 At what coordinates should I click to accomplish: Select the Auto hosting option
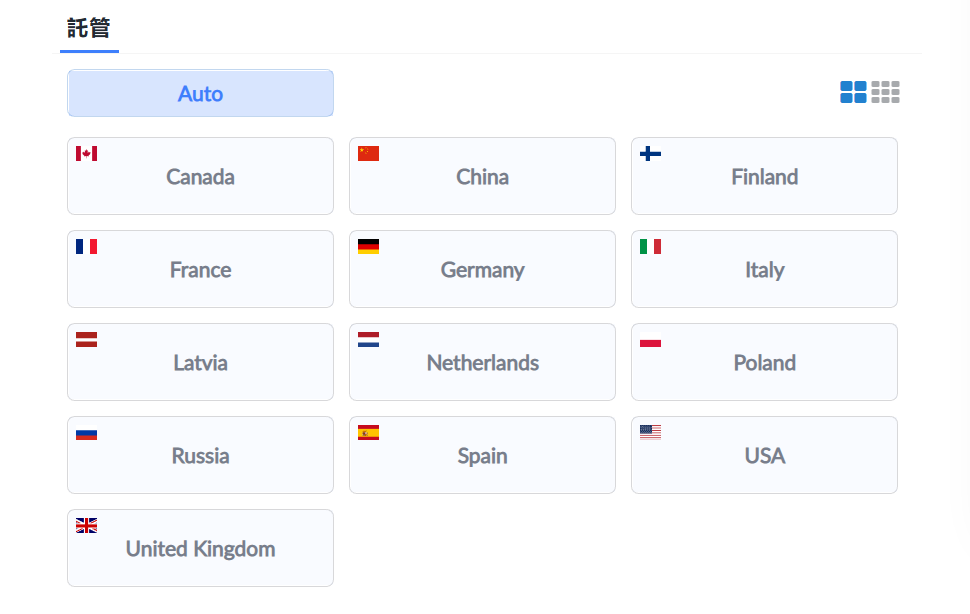coord(200,94)
